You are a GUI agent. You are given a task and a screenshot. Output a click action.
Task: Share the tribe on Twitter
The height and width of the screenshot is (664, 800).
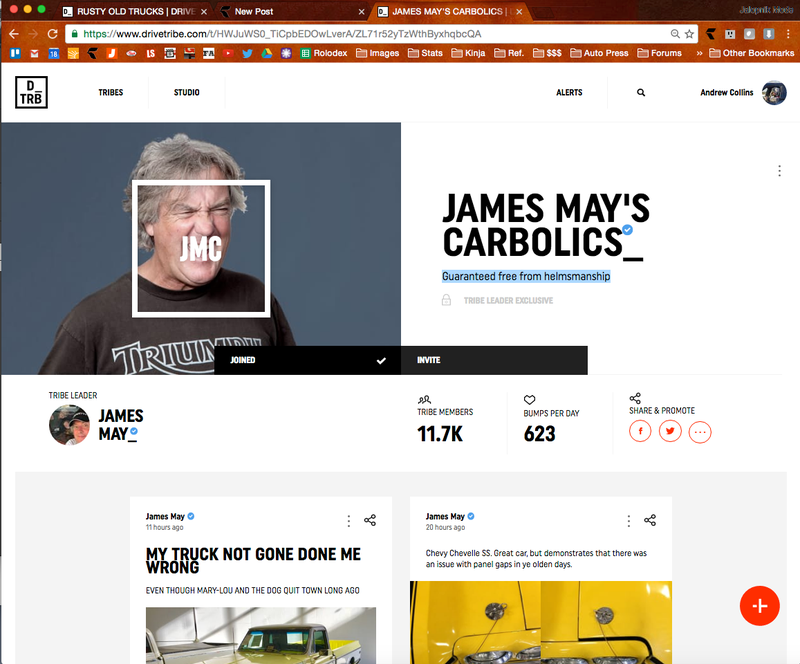tap(670, 432)
